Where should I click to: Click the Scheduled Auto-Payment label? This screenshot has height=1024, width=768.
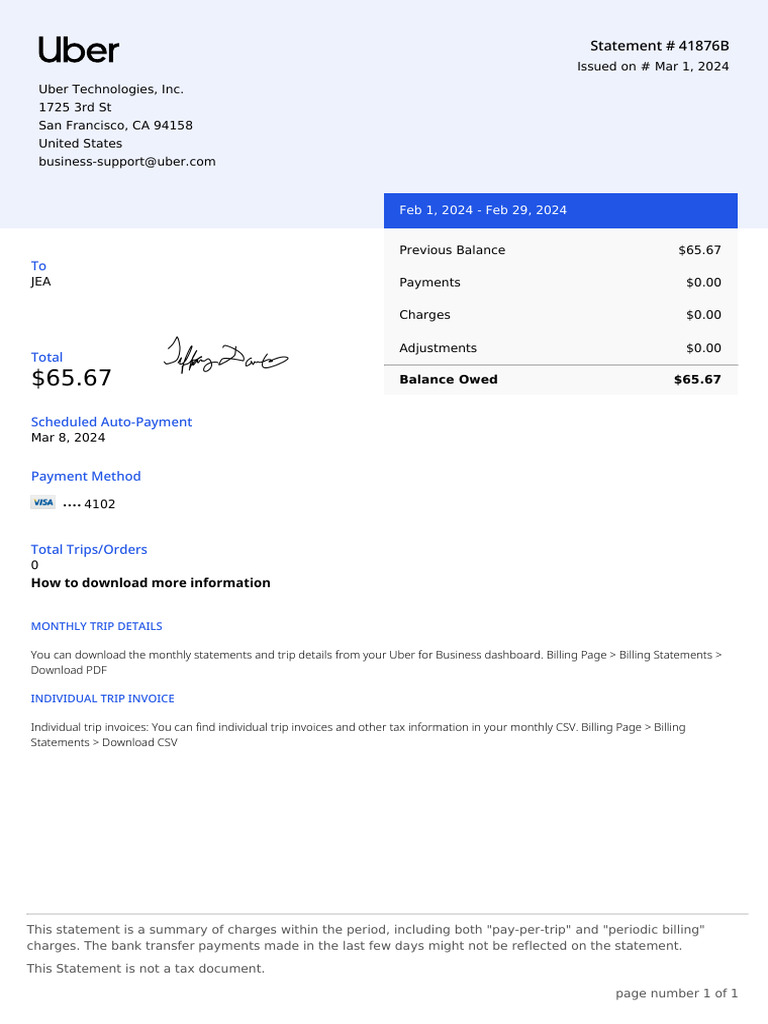111,422
